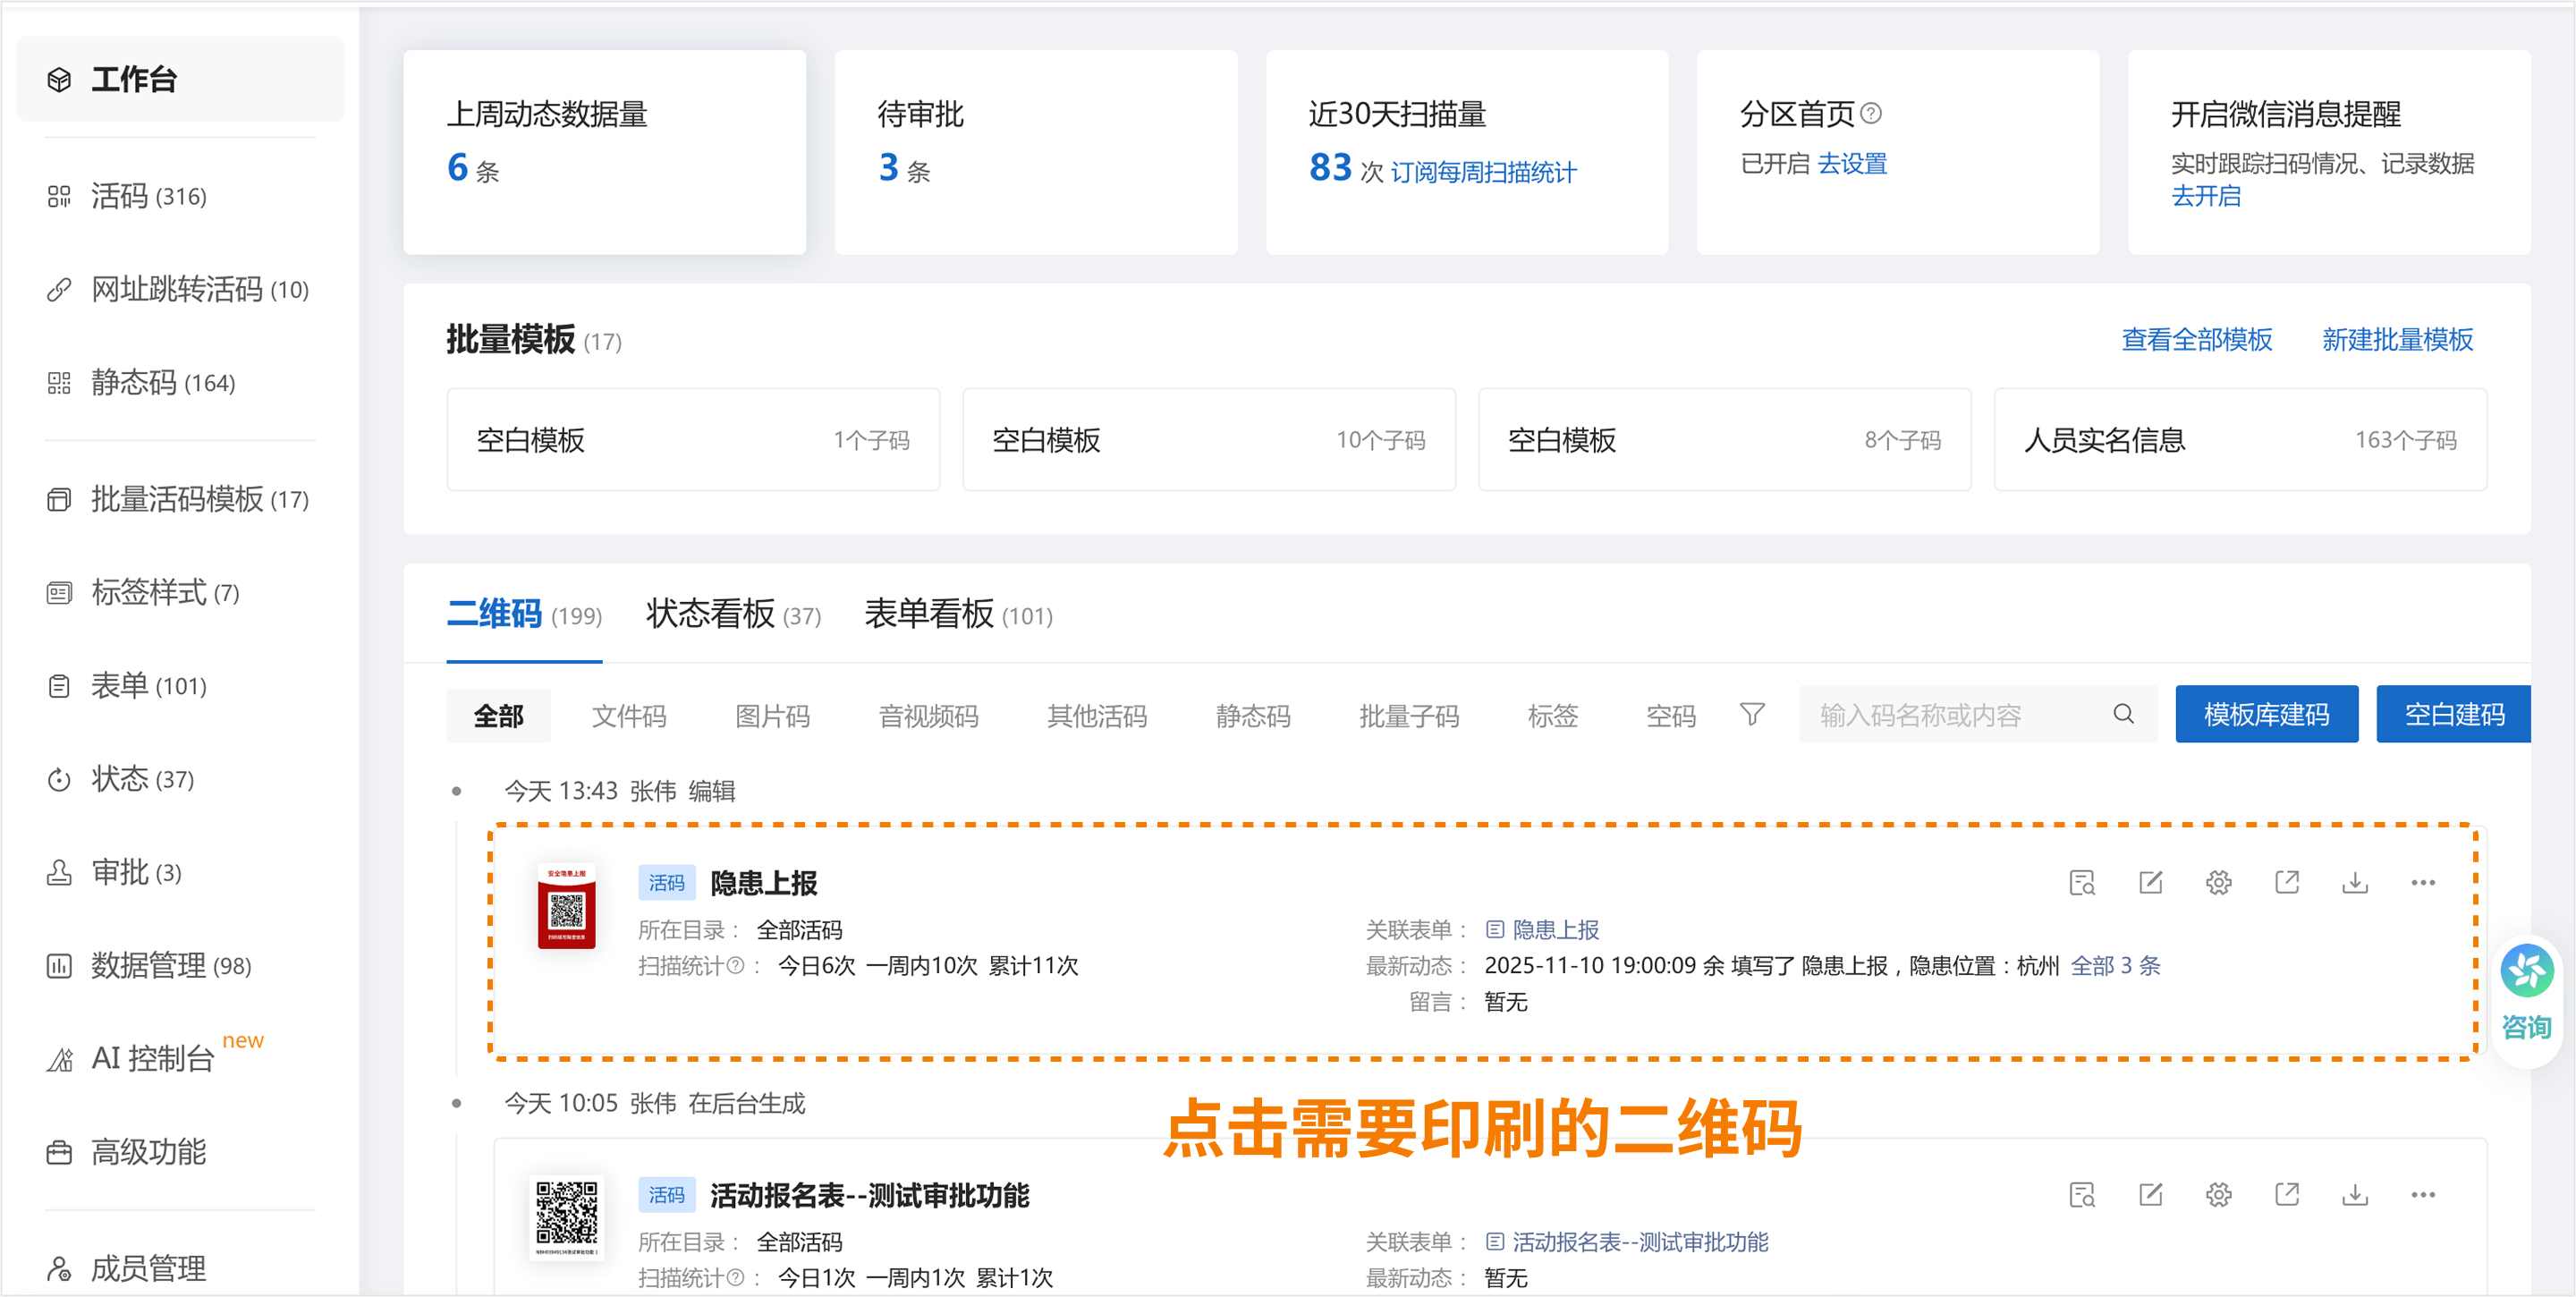The width and height of the screenshot is (2576, 1297).
Task: Click open-in-new-window icon on 活动报名表 row
Action: coord(2286,1194)
